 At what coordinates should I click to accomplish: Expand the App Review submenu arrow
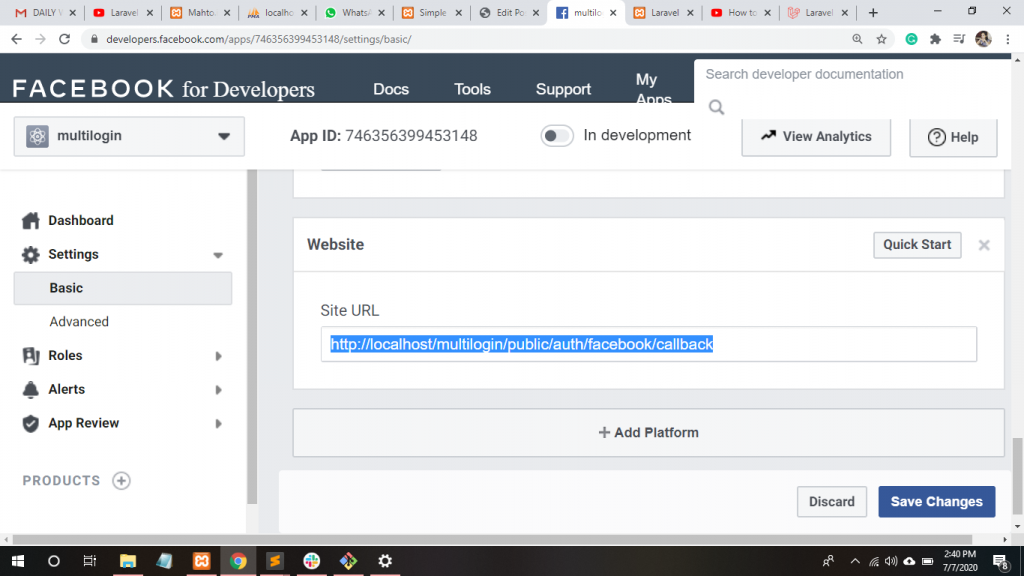point(218,424)
